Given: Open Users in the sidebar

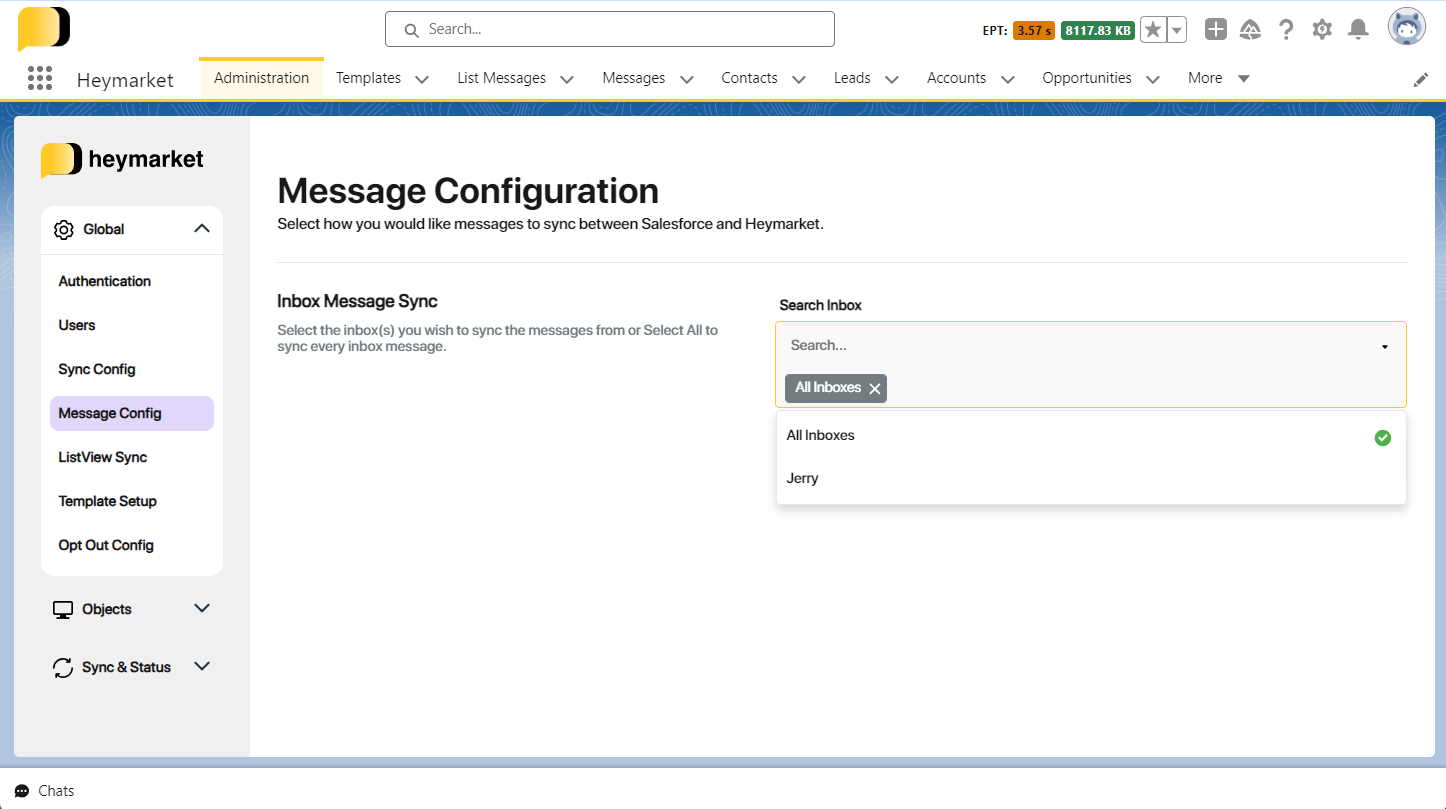Looking at the screenshot, I should (132, 325).
